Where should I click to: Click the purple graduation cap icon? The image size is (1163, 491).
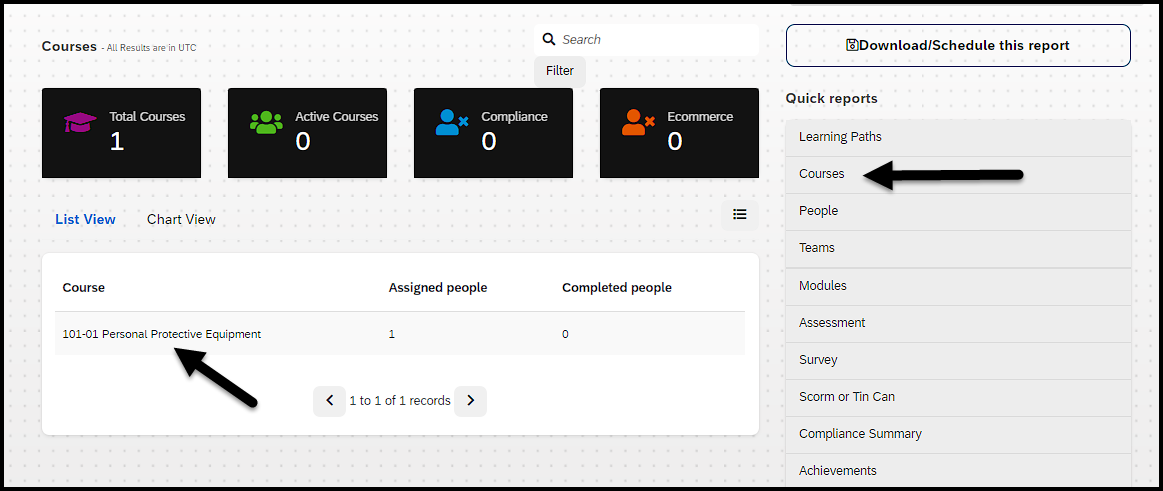tap(79, 122)
